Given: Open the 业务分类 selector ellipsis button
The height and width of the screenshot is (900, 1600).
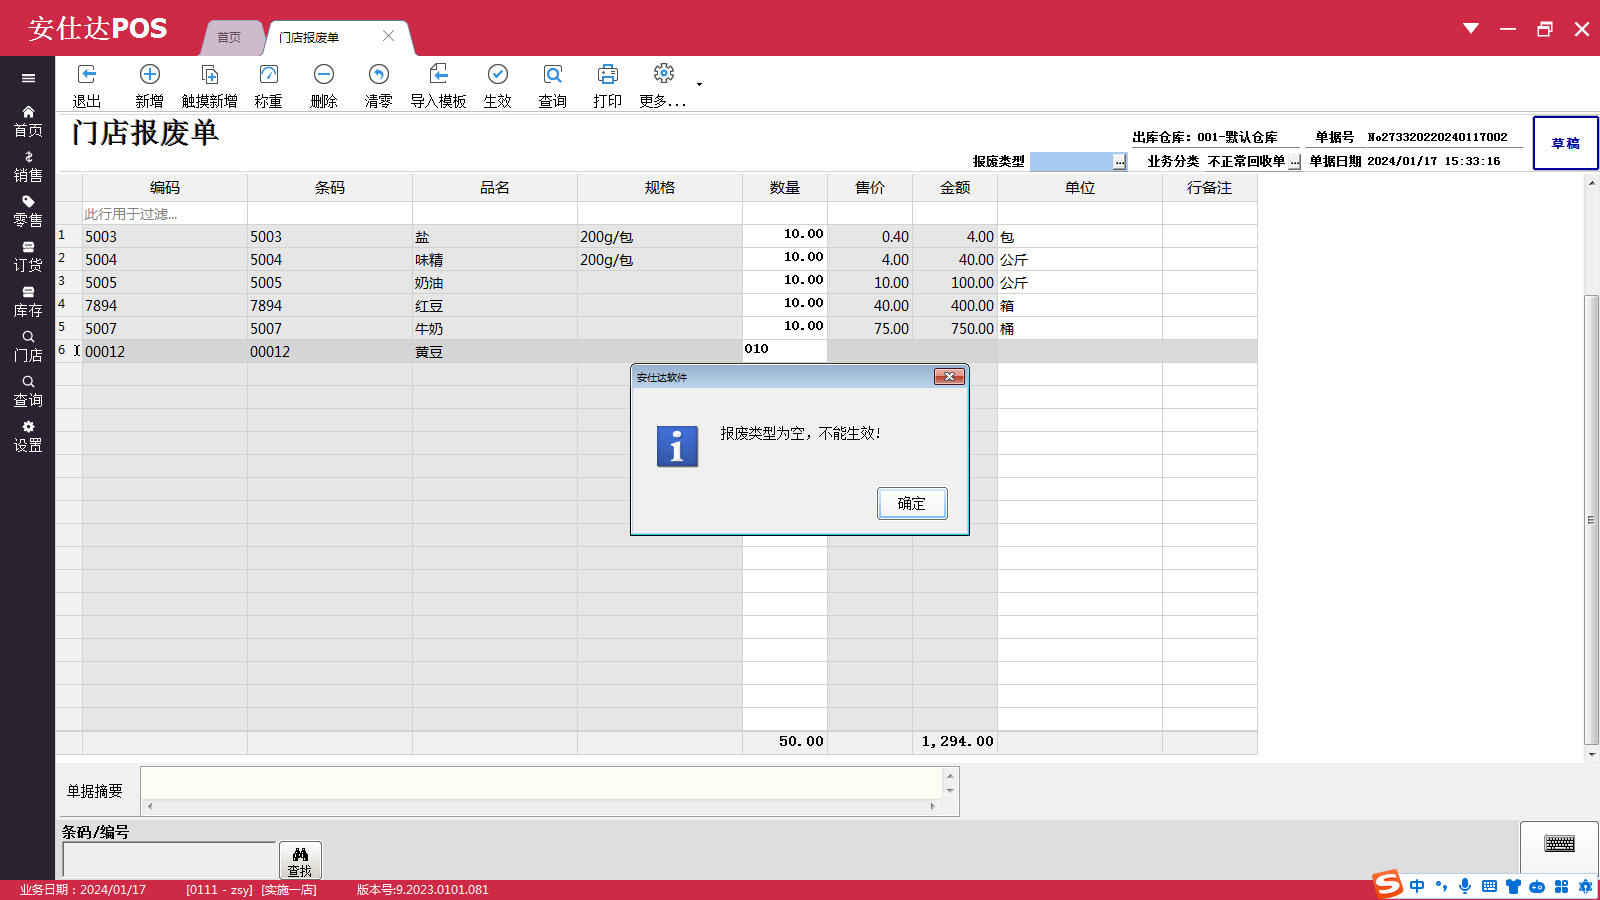Looking at the screenshot, I should 1294,162.
